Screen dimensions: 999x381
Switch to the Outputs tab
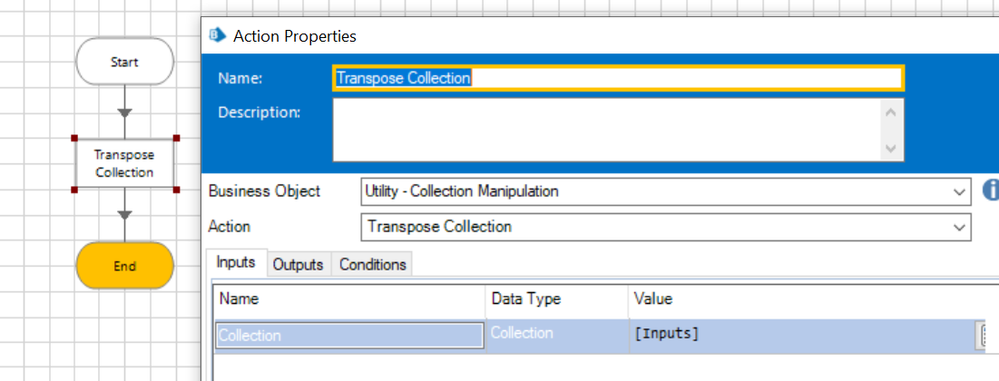tap(298, 264)
